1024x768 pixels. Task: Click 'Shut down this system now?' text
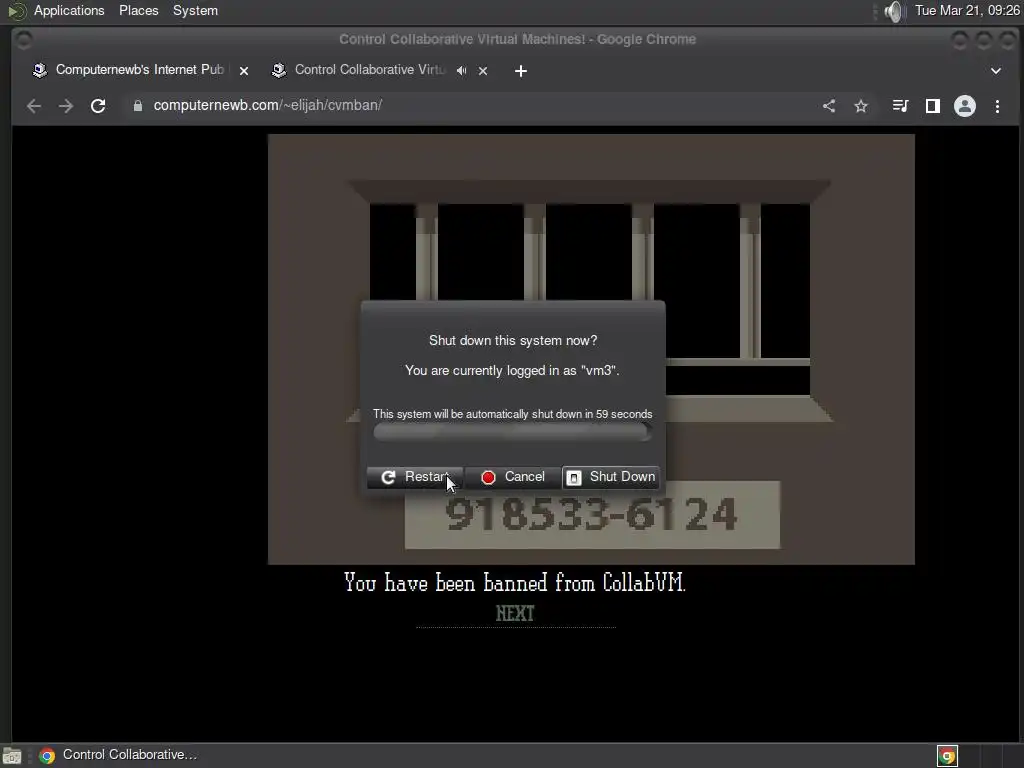513,340
